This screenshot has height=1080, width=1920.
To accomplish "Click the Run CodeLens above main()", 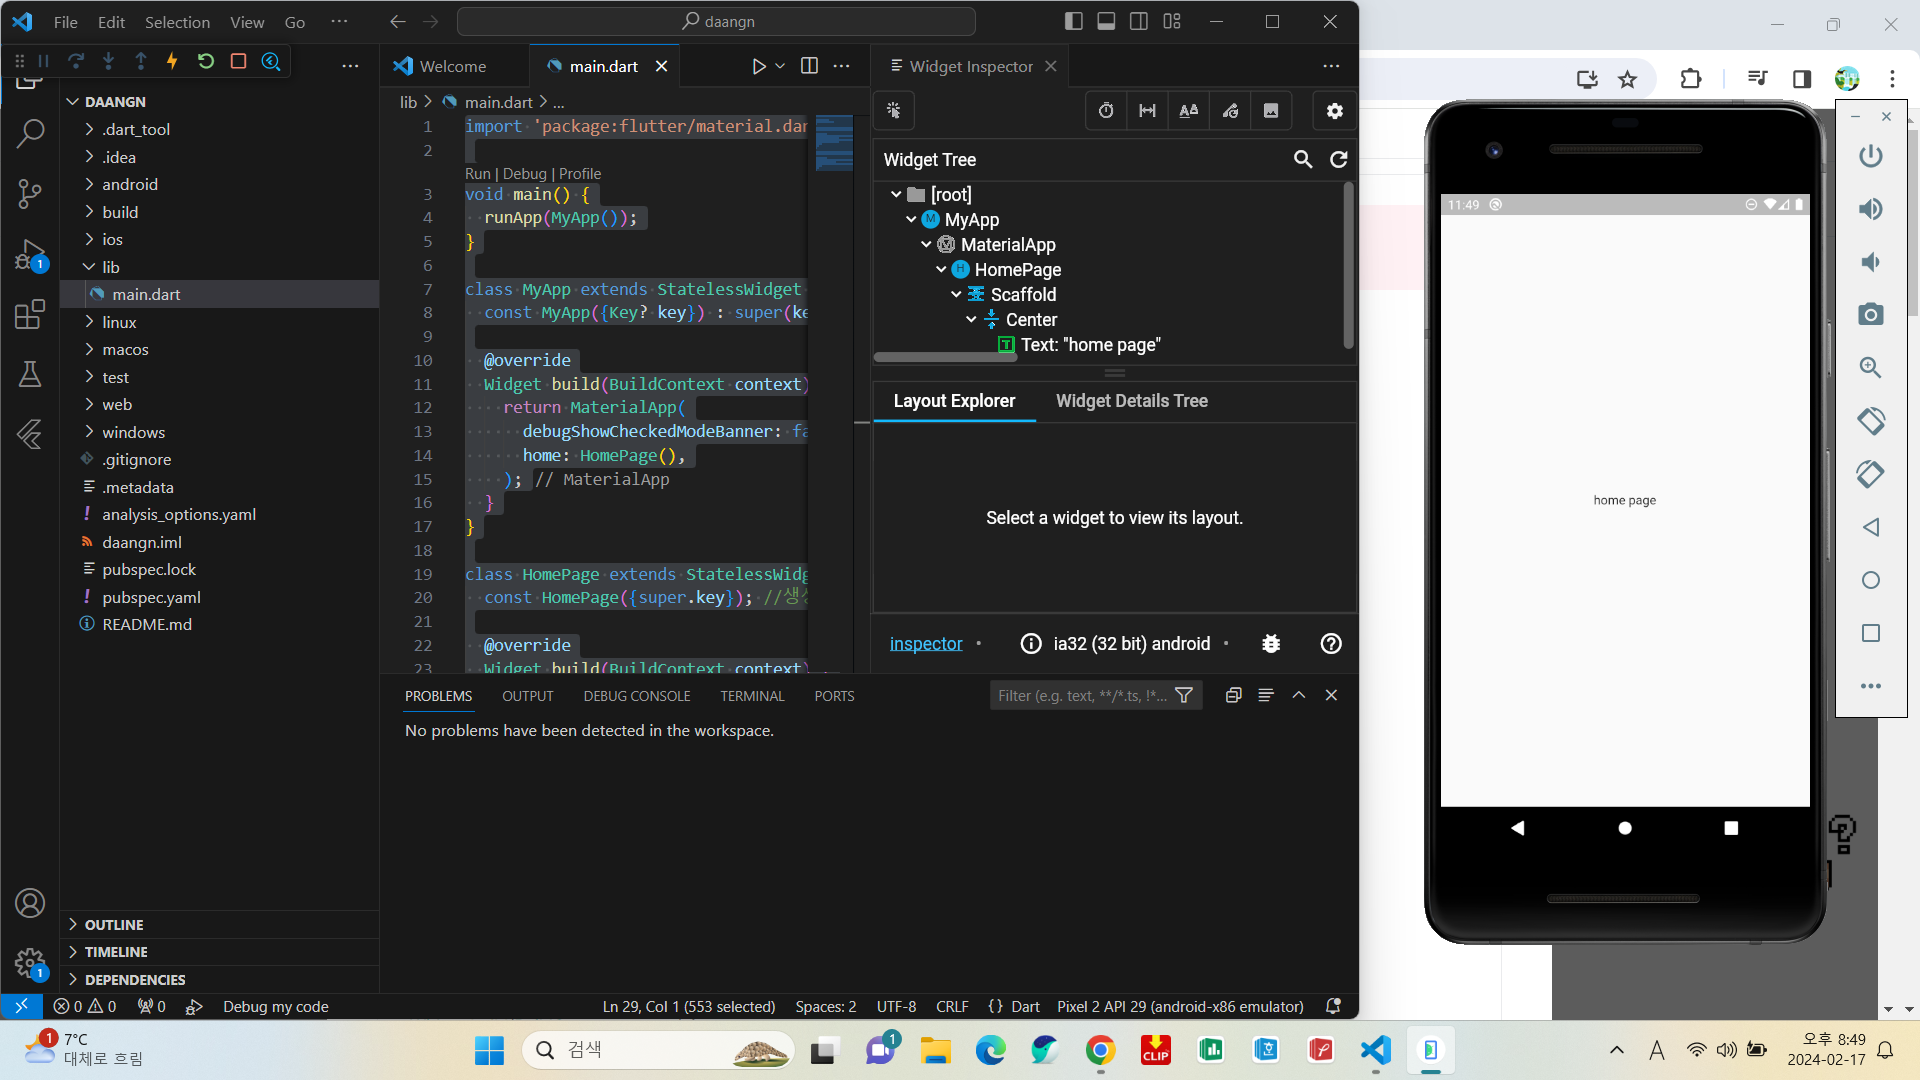I will coord(478,174).
